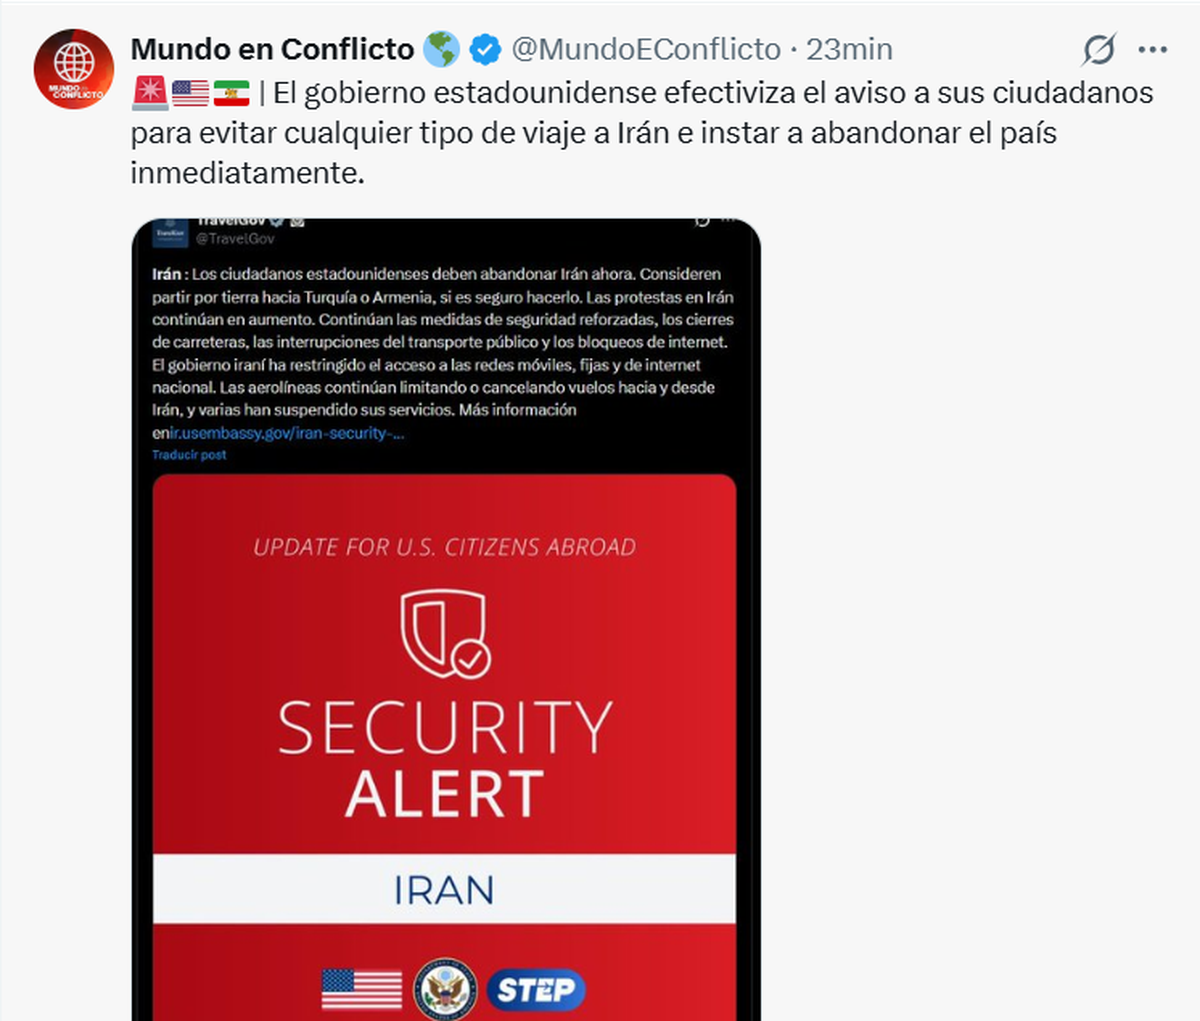Click Traducir post in embedded image
Image resolution: width=1200 pixels, height=1021 pixels.
point(189,455)
